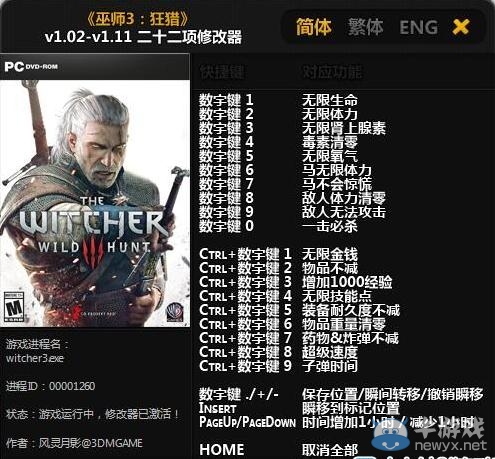
Task: Click the 子弹时间 bullet time entry
Action: point(330,366)
